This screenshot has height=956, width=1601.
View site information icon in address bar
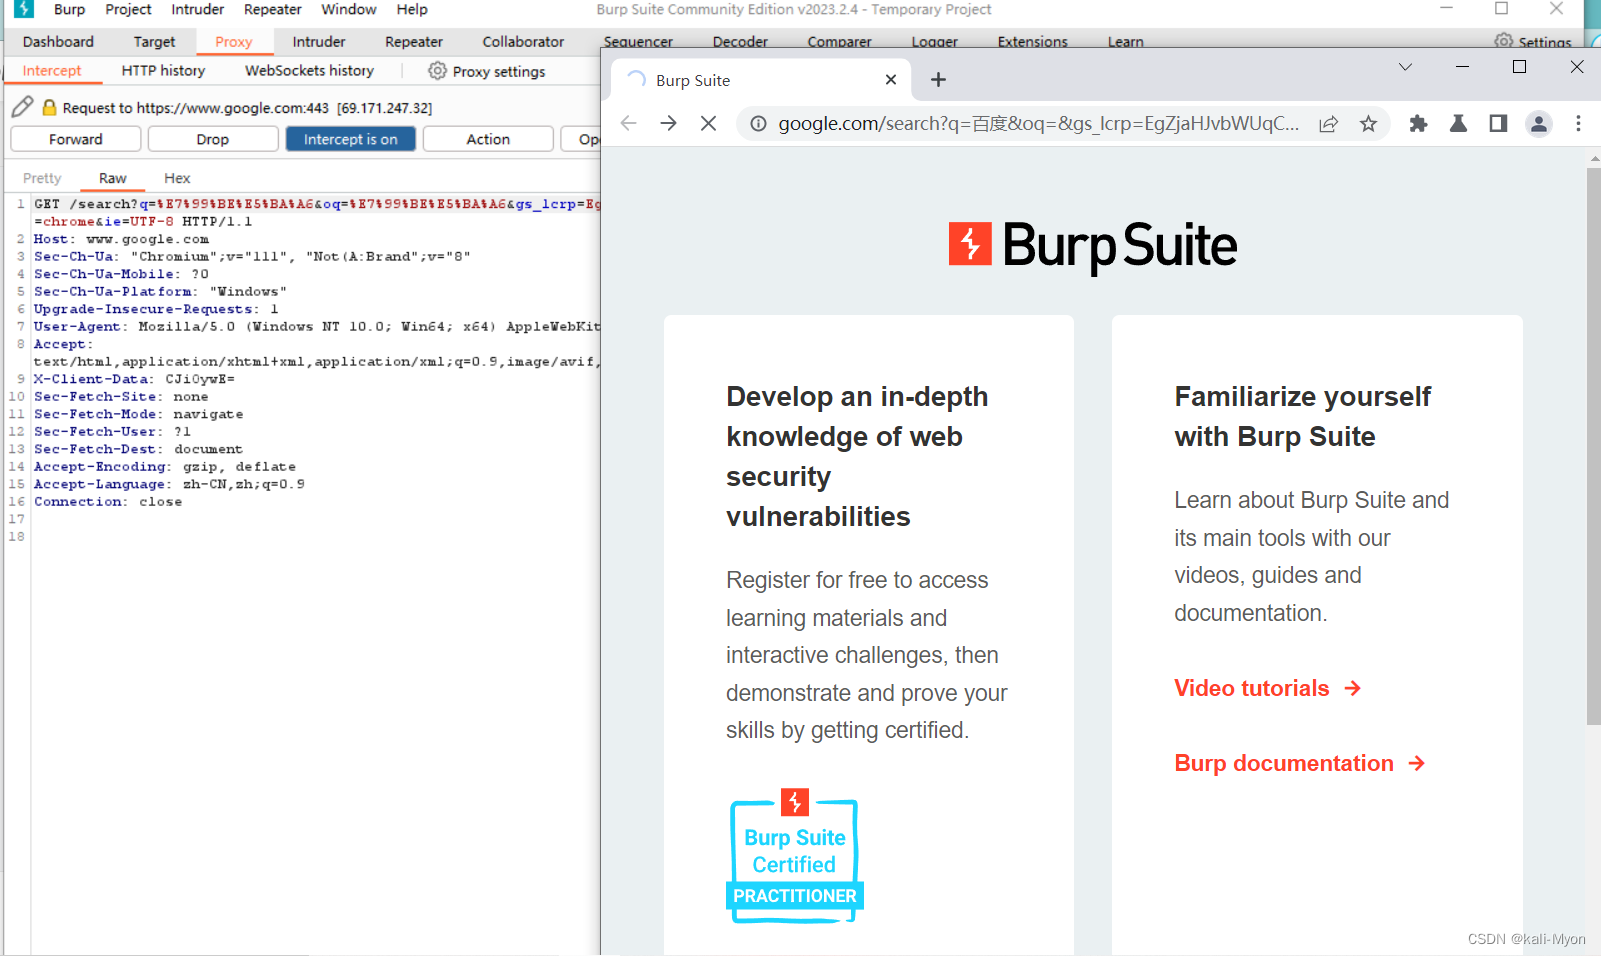(759, 123)
